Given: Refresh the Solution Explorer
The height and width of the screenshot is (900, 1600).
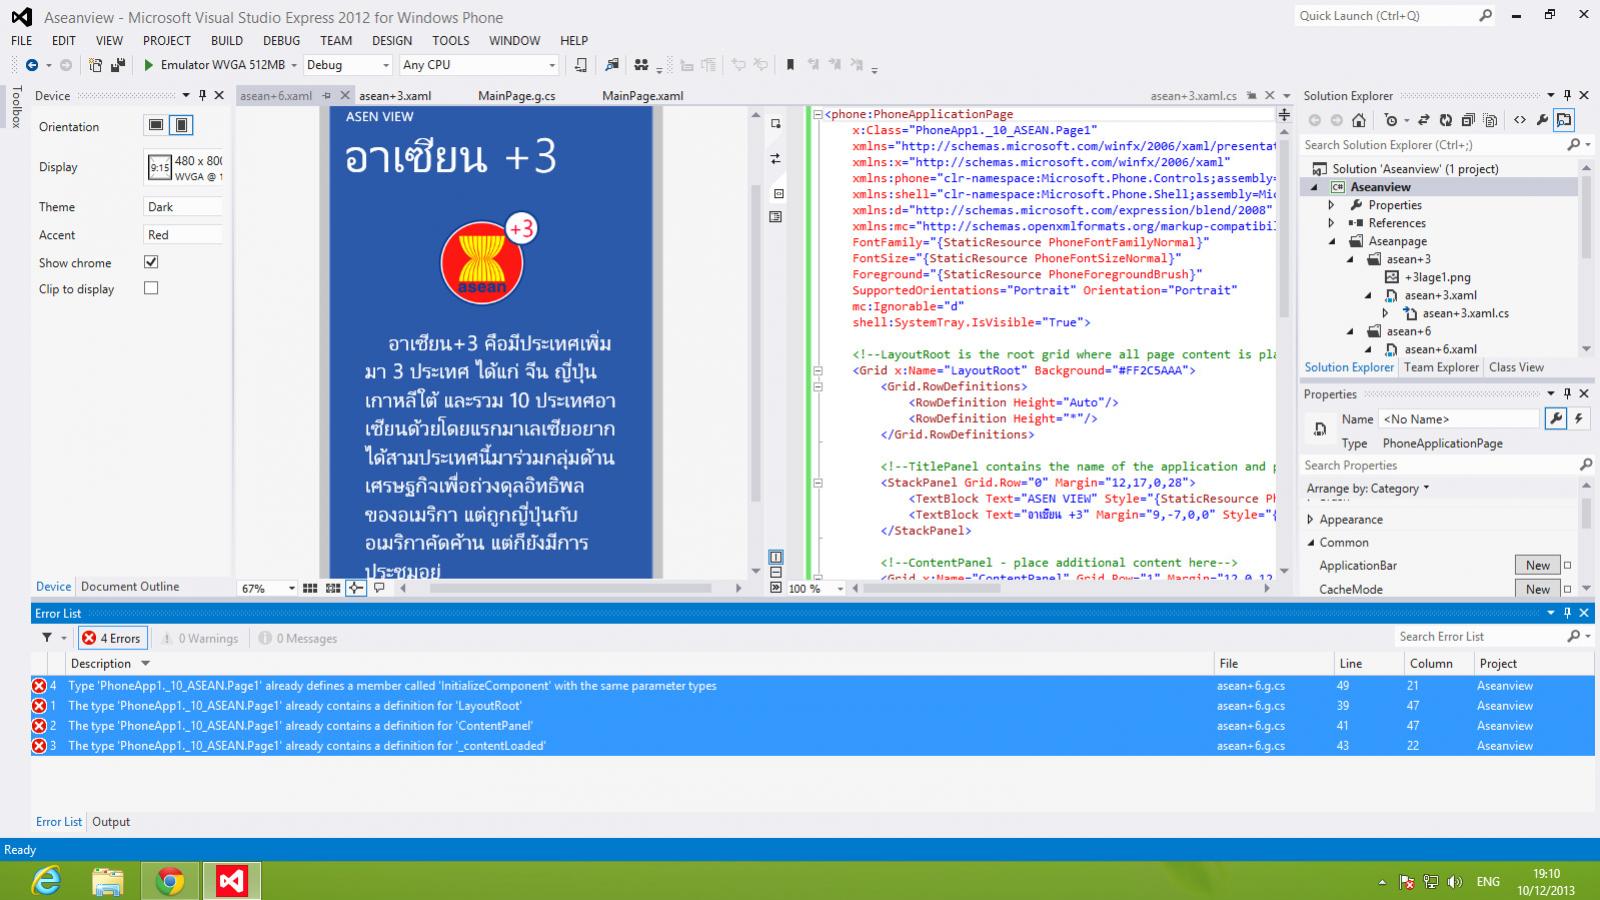Looking at the screenshot, I should tap(1445, 120).
